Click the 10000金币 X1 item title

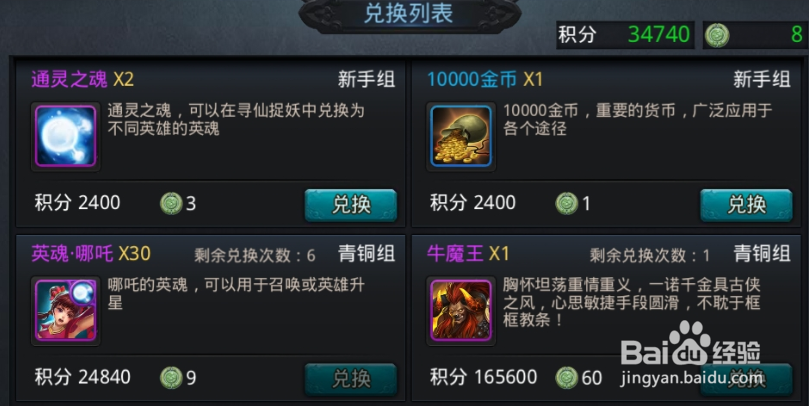point(485,79)
